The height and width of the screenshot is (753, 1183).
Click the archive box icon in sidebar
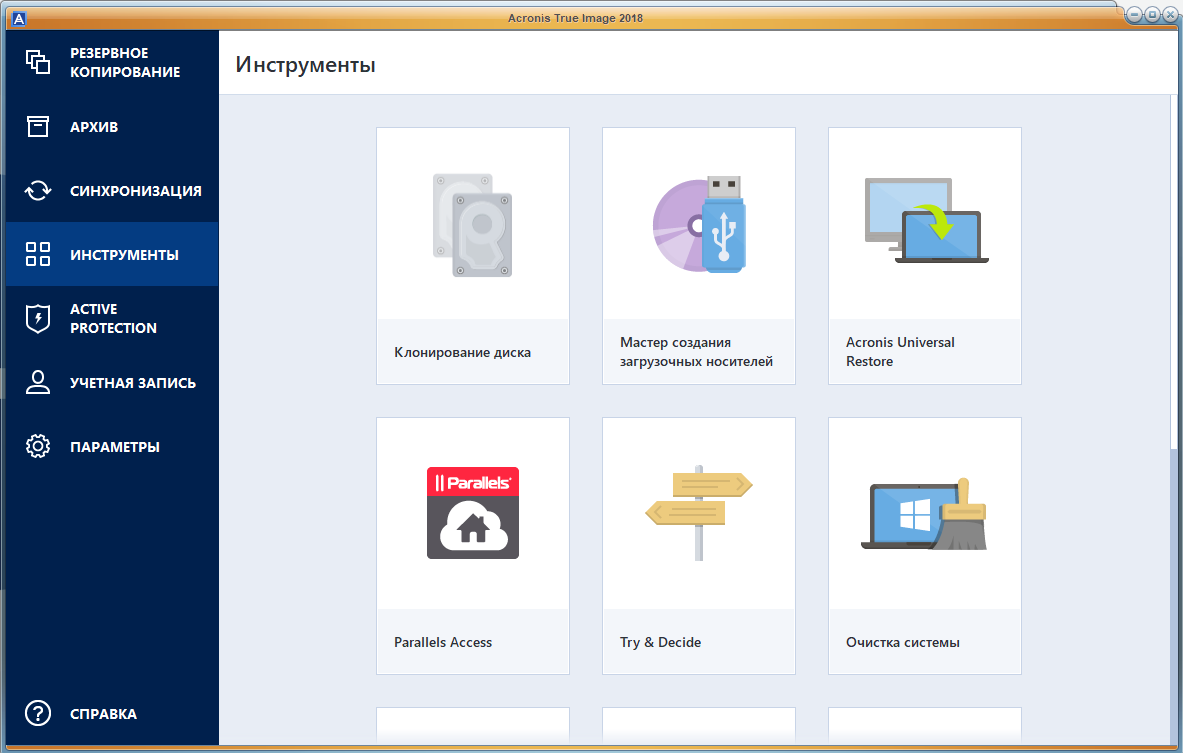pyautogui.click(x=38, y=127)
